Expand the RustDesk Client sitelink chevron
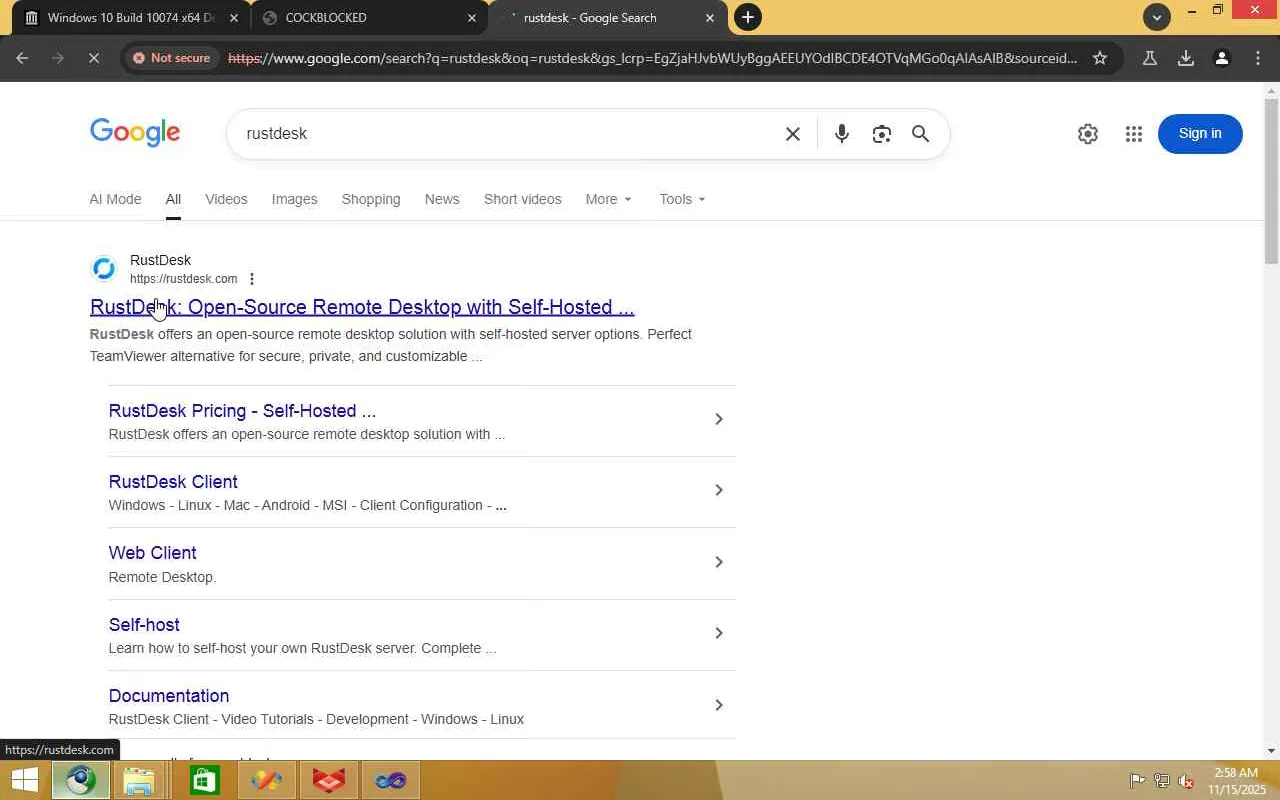The image size is (1280, 800). click(718, 490)
